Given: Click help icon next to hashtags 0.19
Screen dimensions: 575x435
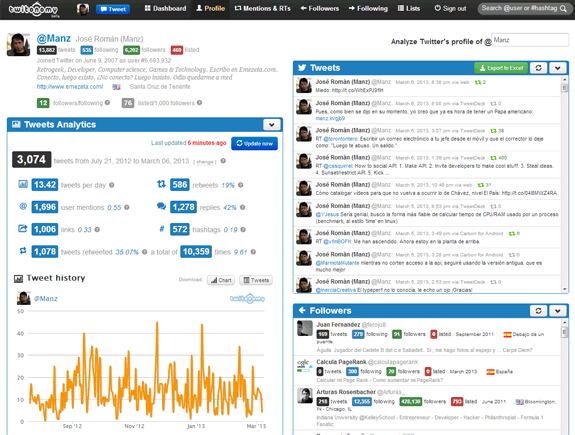Looking at the screenshot, I should tap(243, 230).
